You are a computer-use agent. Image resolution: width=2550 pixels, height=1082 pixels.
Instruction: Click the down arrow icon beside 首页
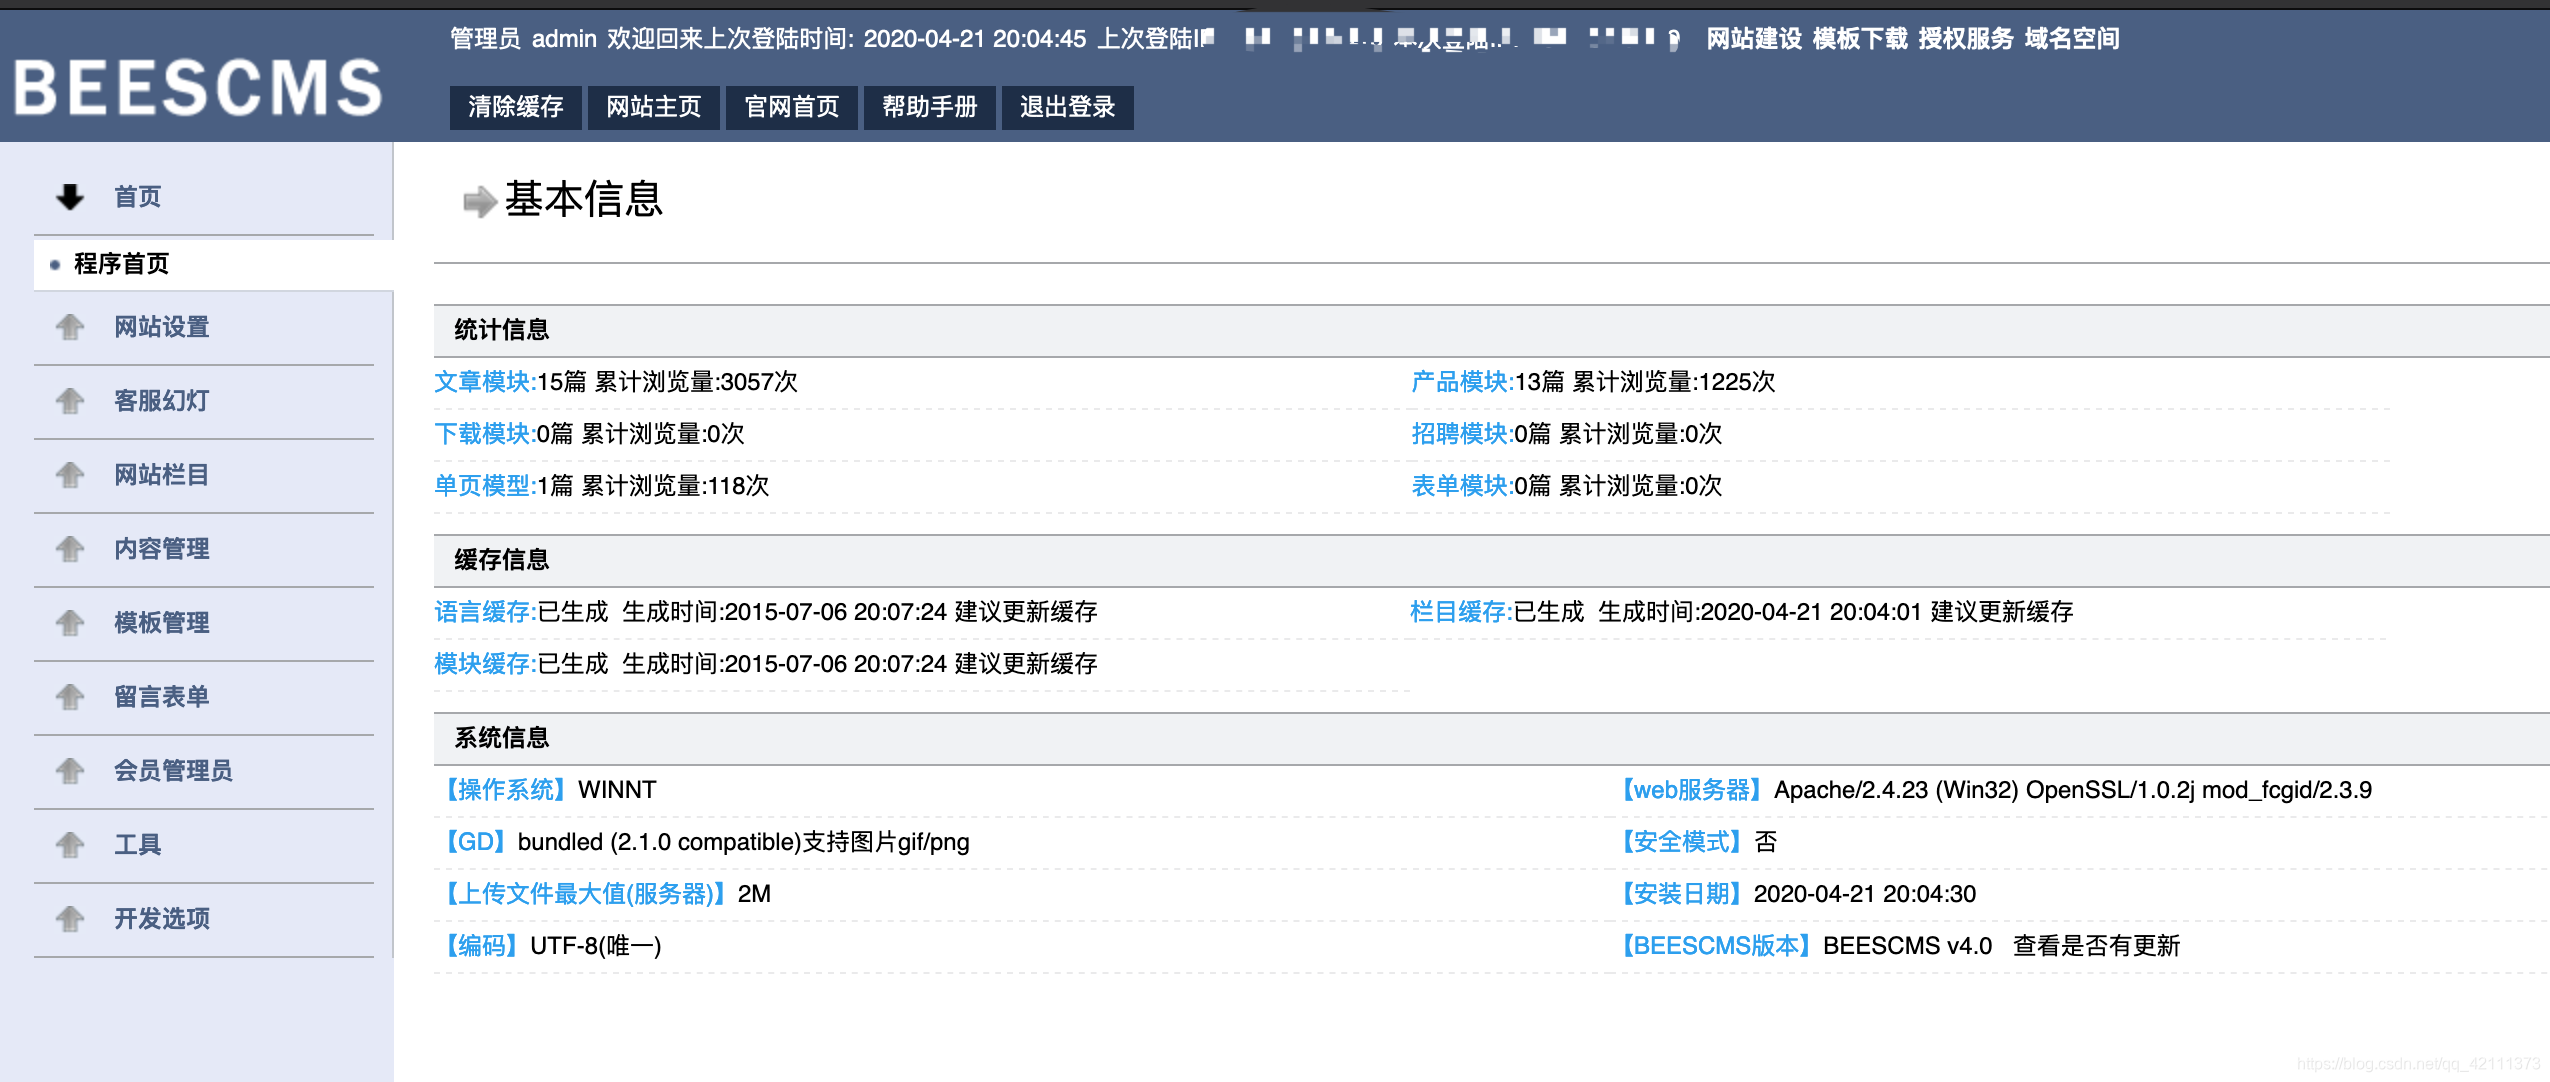pyautogui.click(x=69, y=196)
